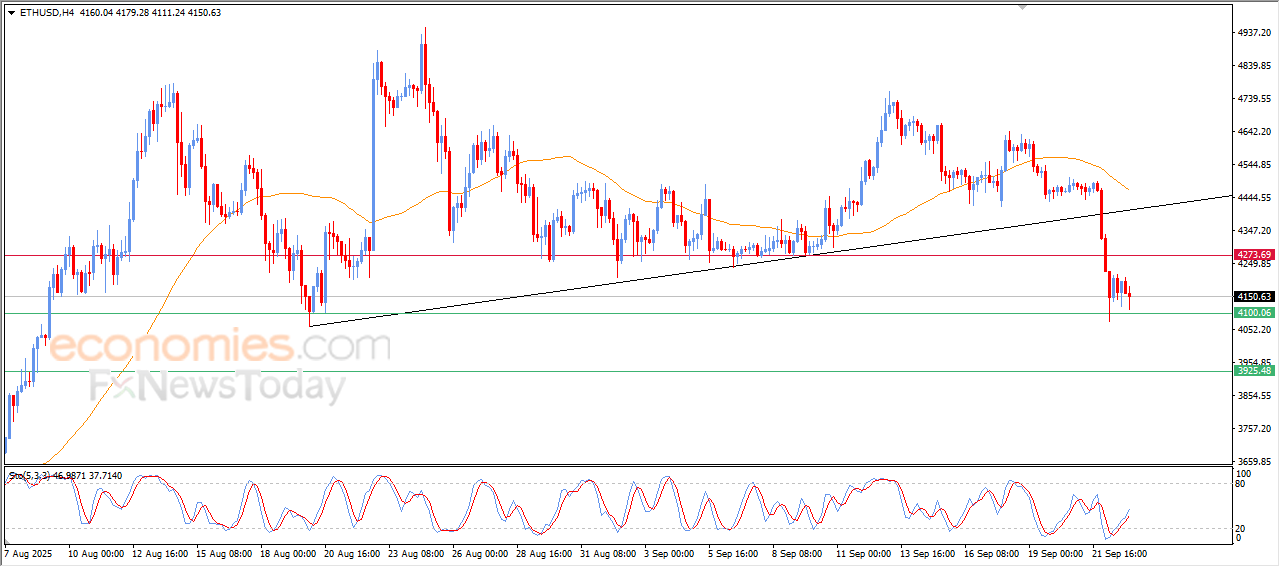The height and width of the screenshot is (567, 1280).
Task: Click the green 4100.06 price level label
Action: [x=1253, y=313]
